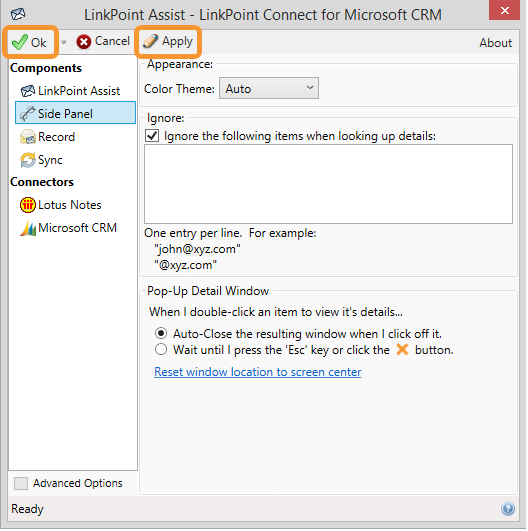Select Auto-Close the resulting window radio button
Screen dimensions: 528x531
[x=161, y=333]
